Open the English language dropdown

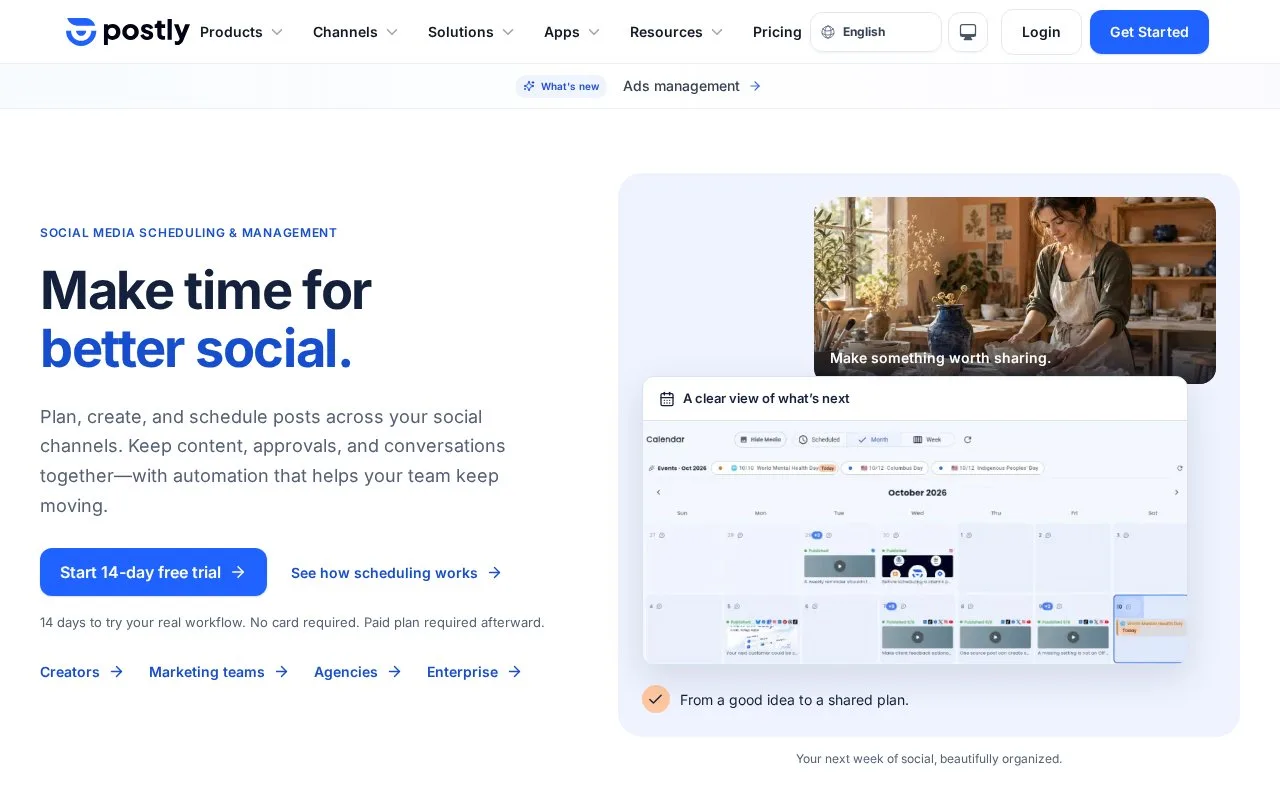(x=875, y=32)
